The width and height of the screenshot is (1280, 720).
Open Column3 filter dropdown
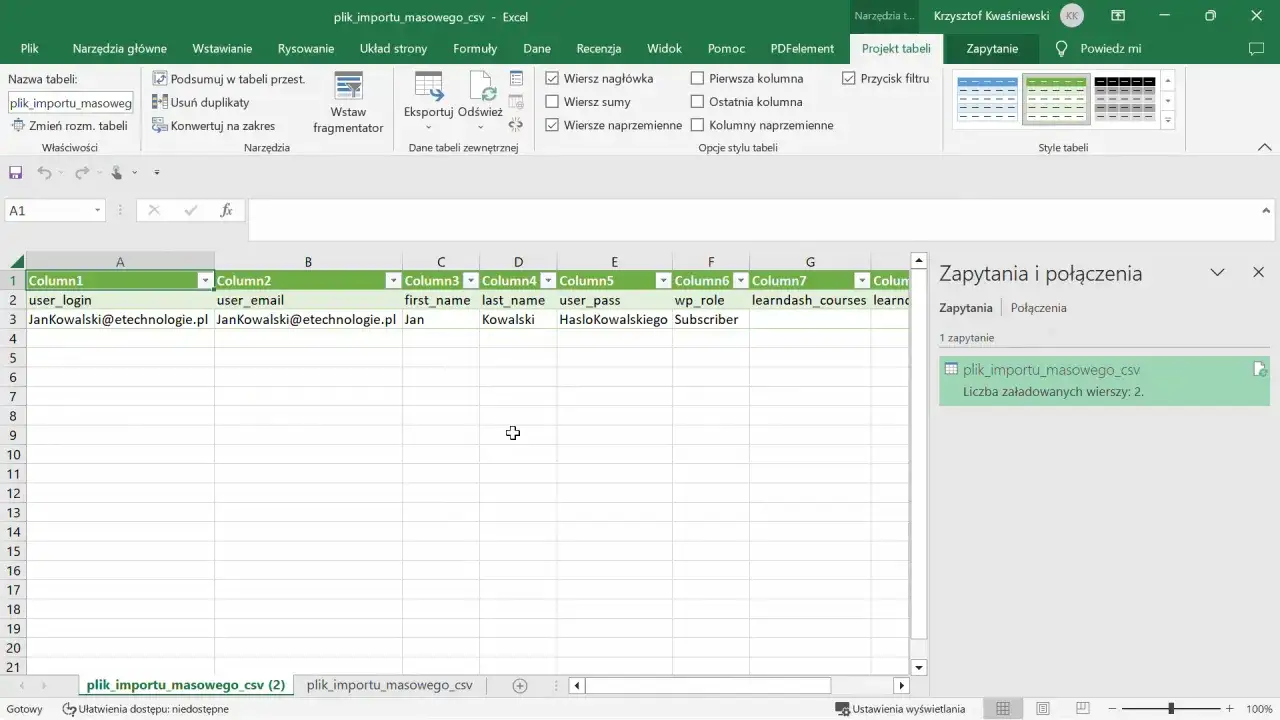coord(470,281)
